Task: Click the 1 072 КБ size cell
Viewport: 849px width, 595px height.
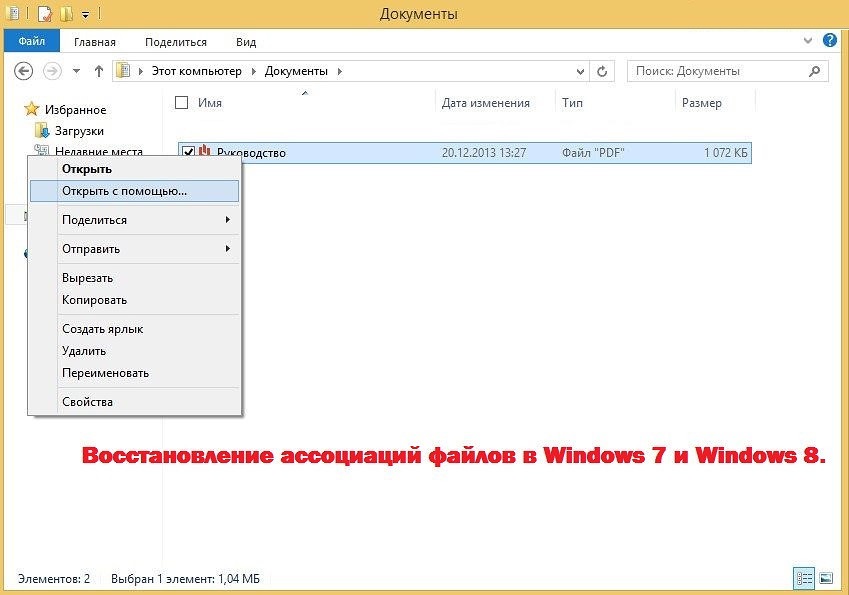Action: point(726,153)
